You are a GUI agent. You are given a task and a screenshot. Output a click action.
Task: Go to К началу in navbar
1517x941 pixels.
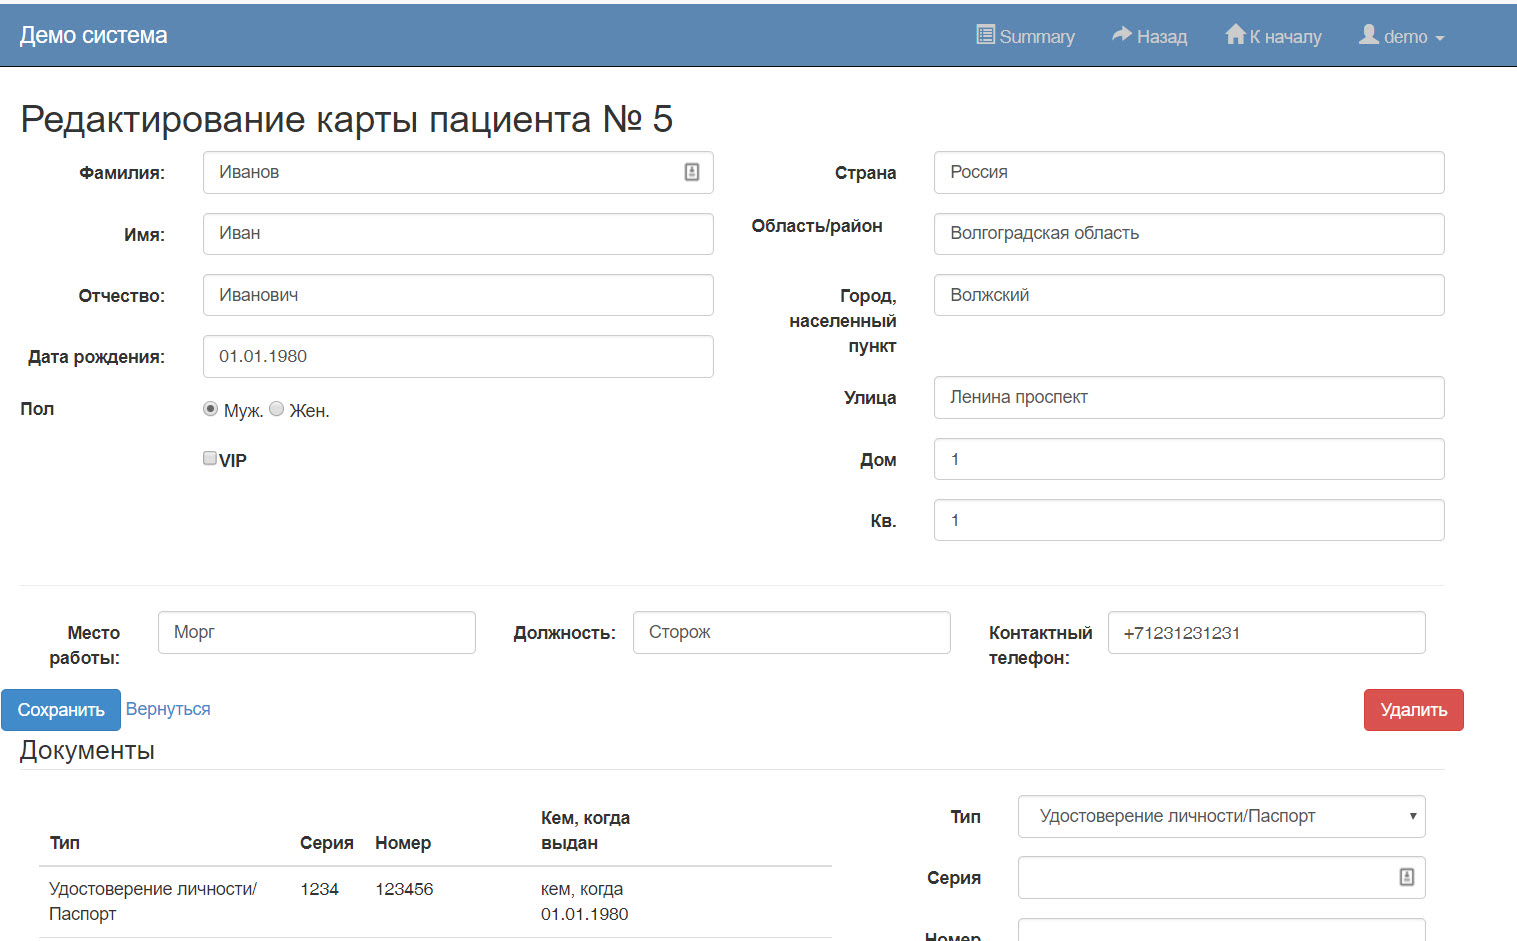pyautogui.click(x=1284, y=37)
